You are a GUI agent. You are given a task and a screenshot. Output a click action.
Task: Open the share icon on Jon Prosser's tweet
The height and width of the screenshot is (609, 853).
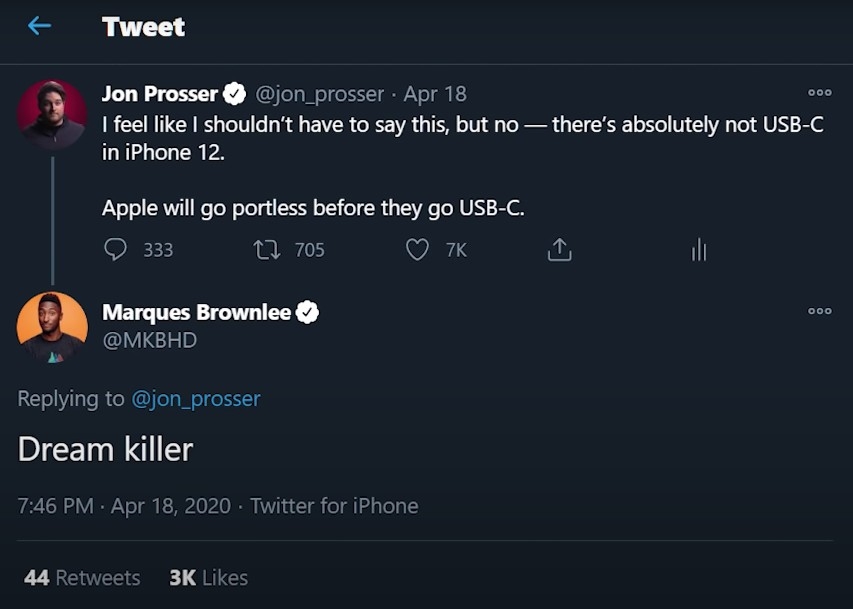(x=560, y=250)
